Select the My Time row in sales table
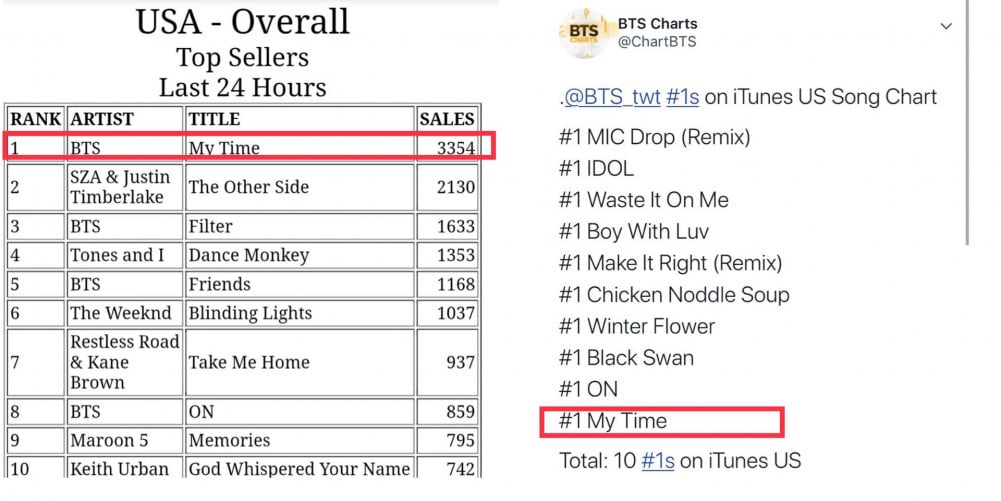Screen dimensions: 1001x501 click(243, 147)
